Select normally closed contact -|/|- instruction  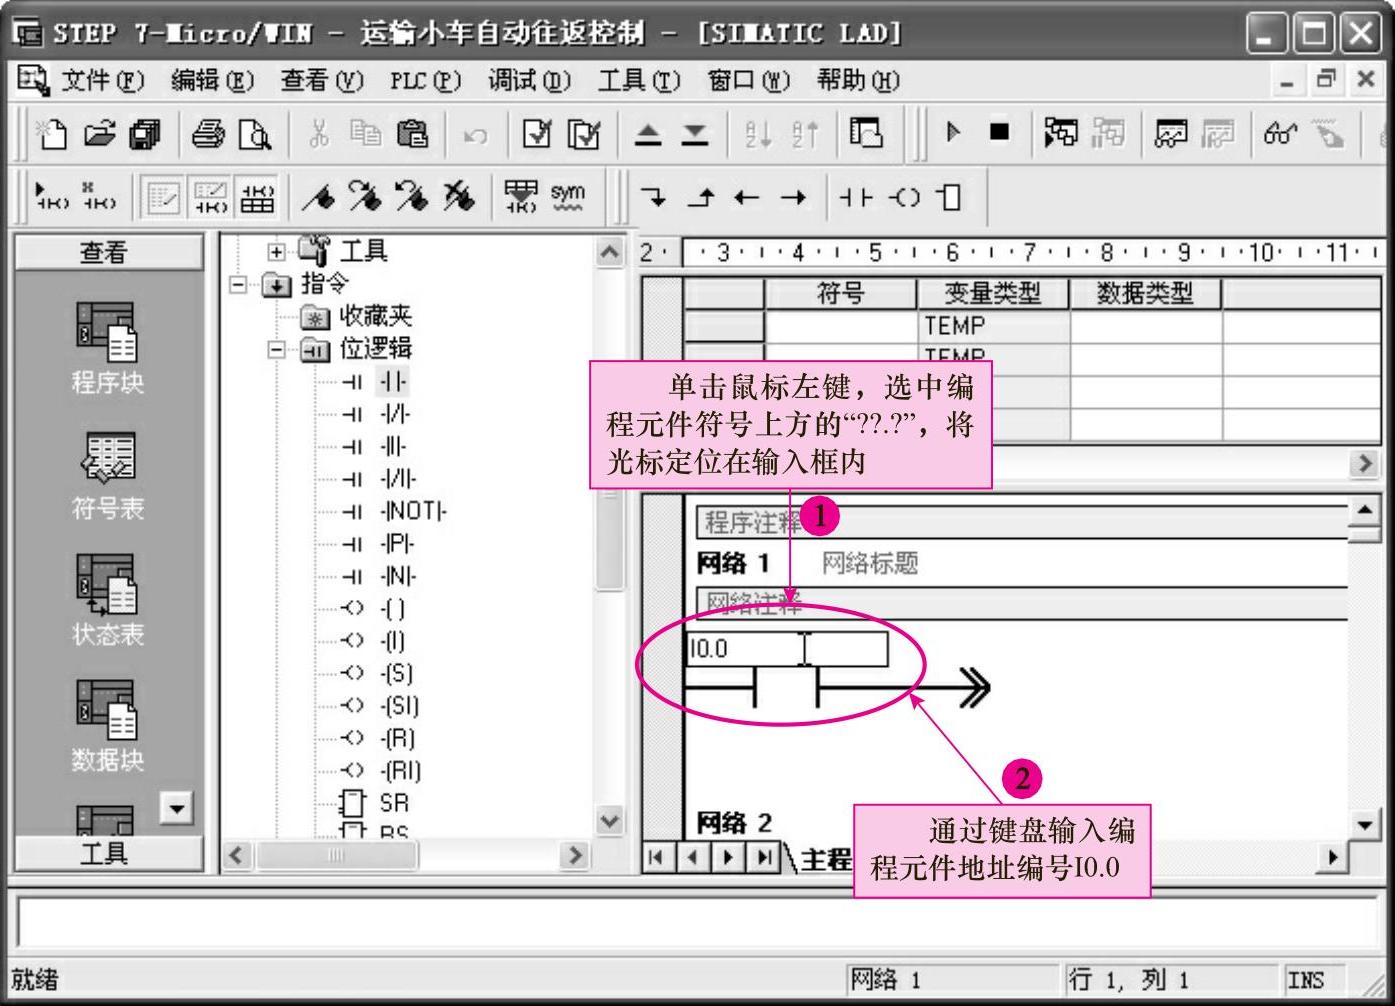pos(395,414)
